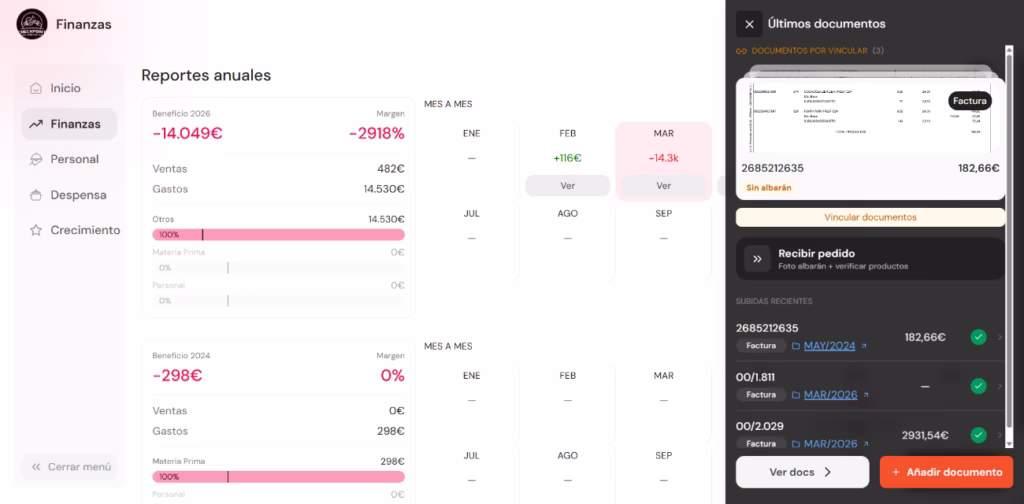The height and width of the screenshot is (504, 1024).
Task: Click green check on 00/1.811 row
Action: [978, 386]
